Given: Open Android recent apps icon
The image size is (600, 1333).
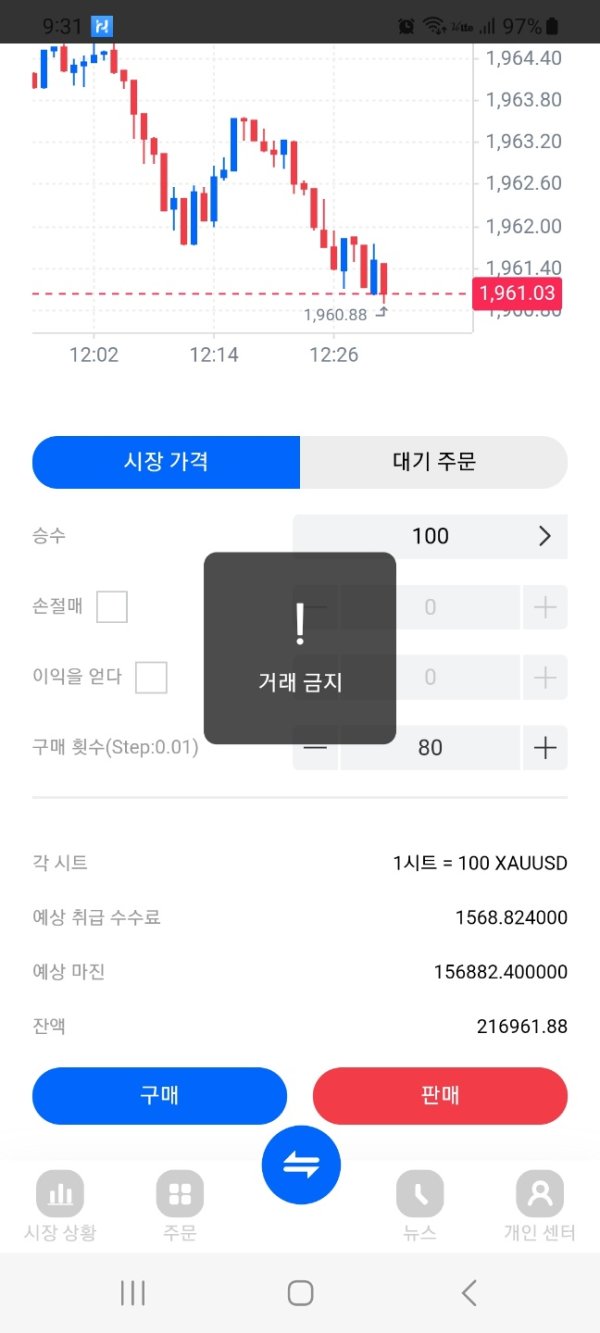Looking at the screenshot, I should point(132,1293).
